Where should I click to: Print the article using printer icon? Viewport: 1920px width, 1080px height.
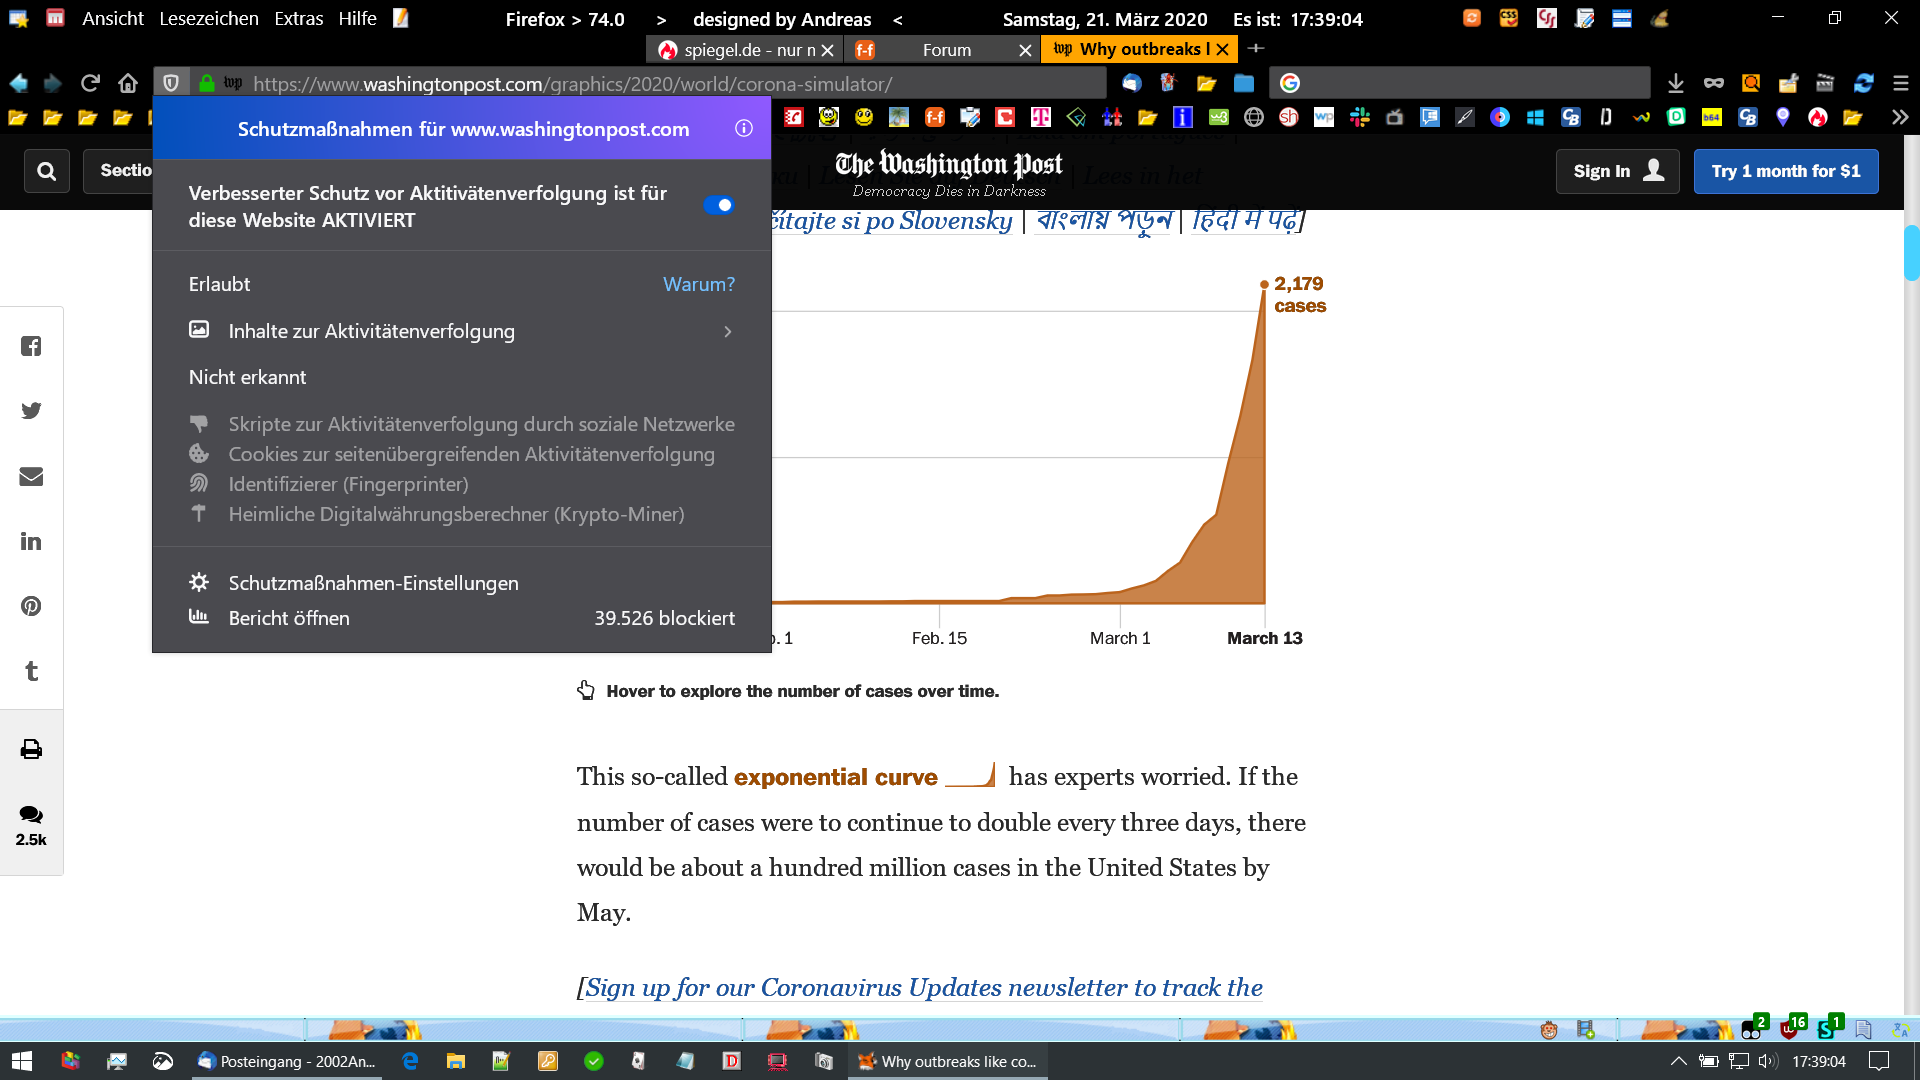31,749
